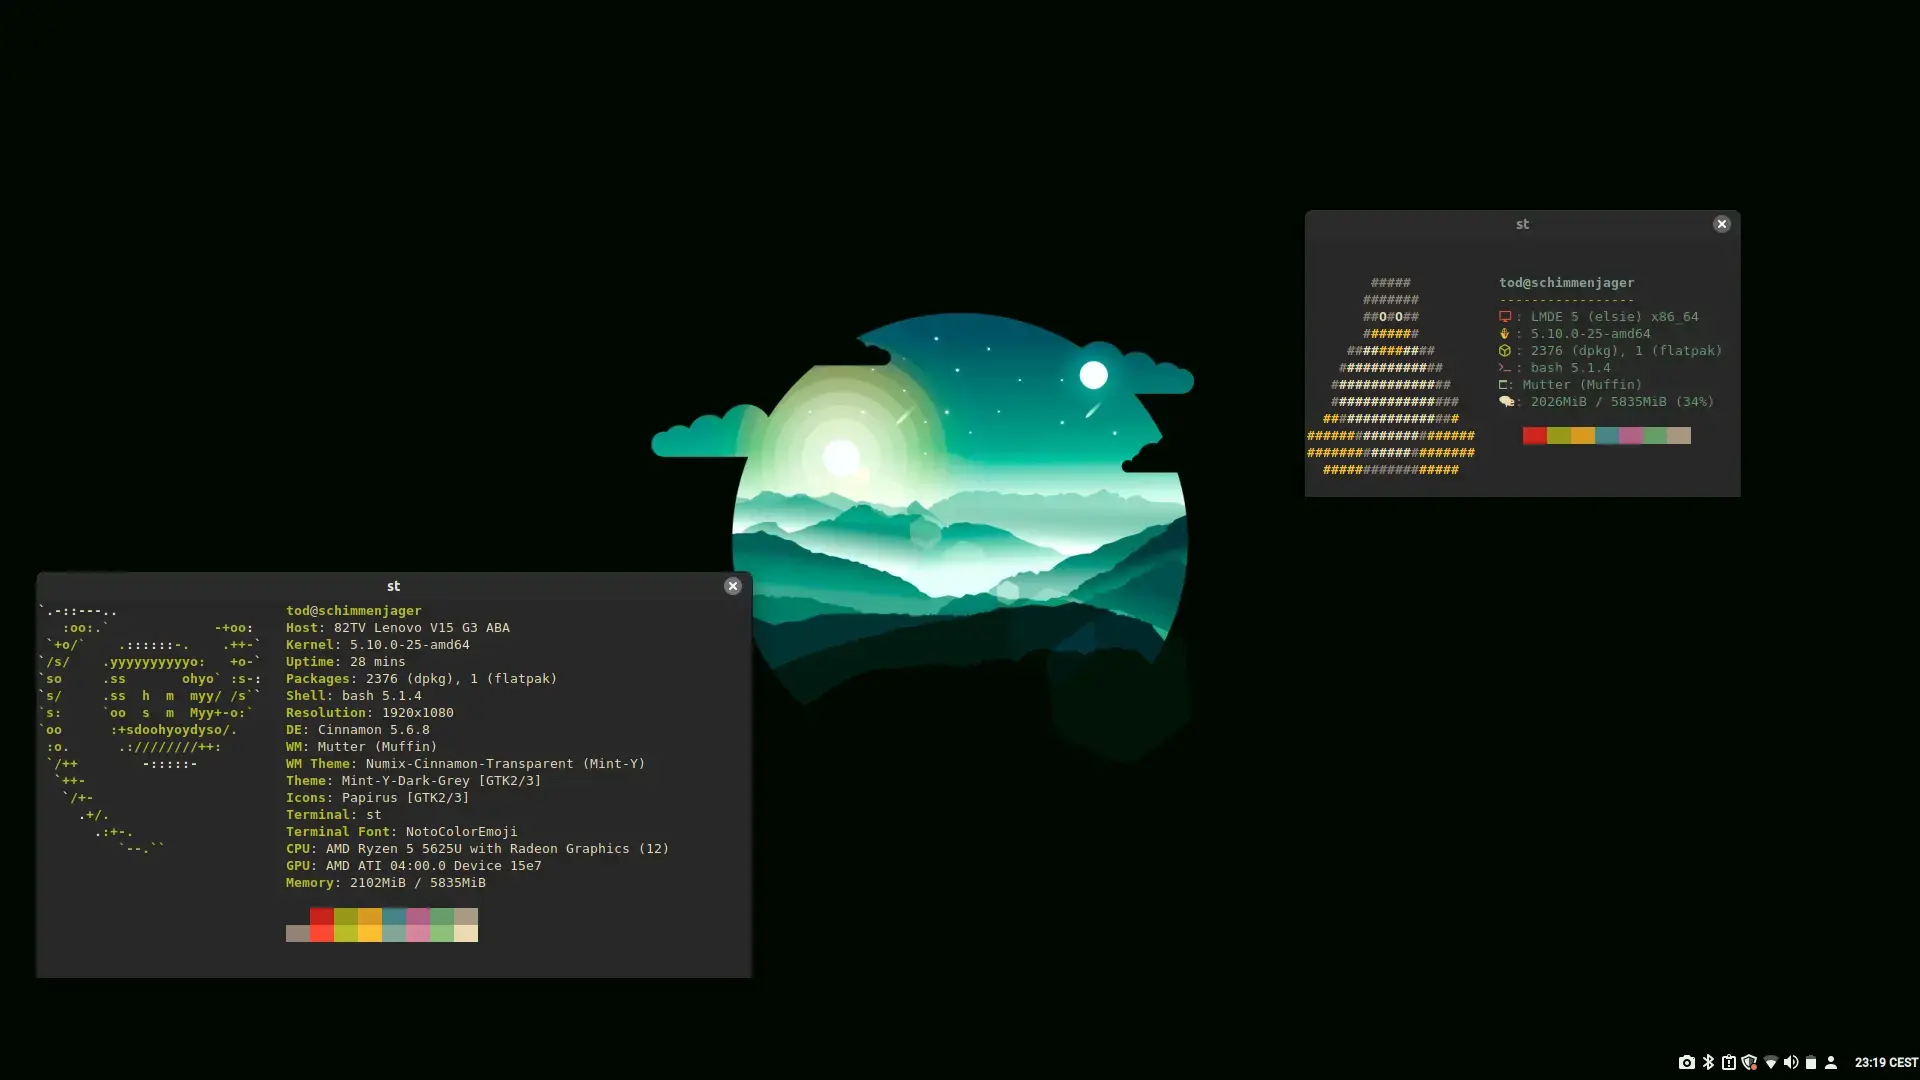Open the 23:19 CEST clock
Viewport: 1920px width, 1080px height.
click(x=1885, y=1062)
